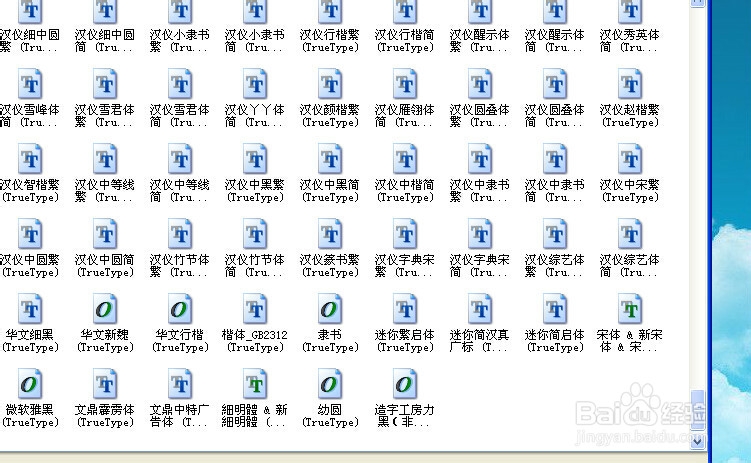Viewport: 751px width, 463px height.
Task: Select the 迷你简启体 font icon
Action: (555, 309)
